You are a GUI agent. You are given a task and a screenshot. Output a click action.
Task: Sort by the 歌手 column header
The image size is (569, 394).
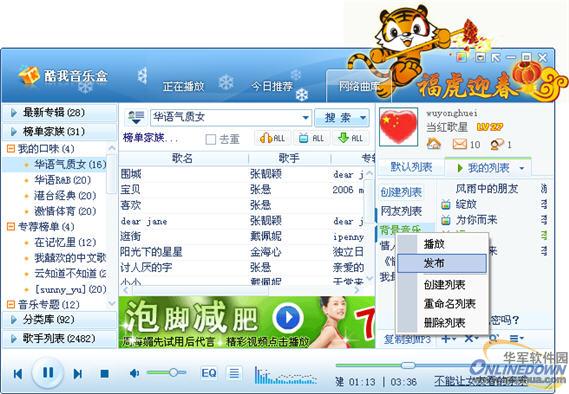point(289,159)
